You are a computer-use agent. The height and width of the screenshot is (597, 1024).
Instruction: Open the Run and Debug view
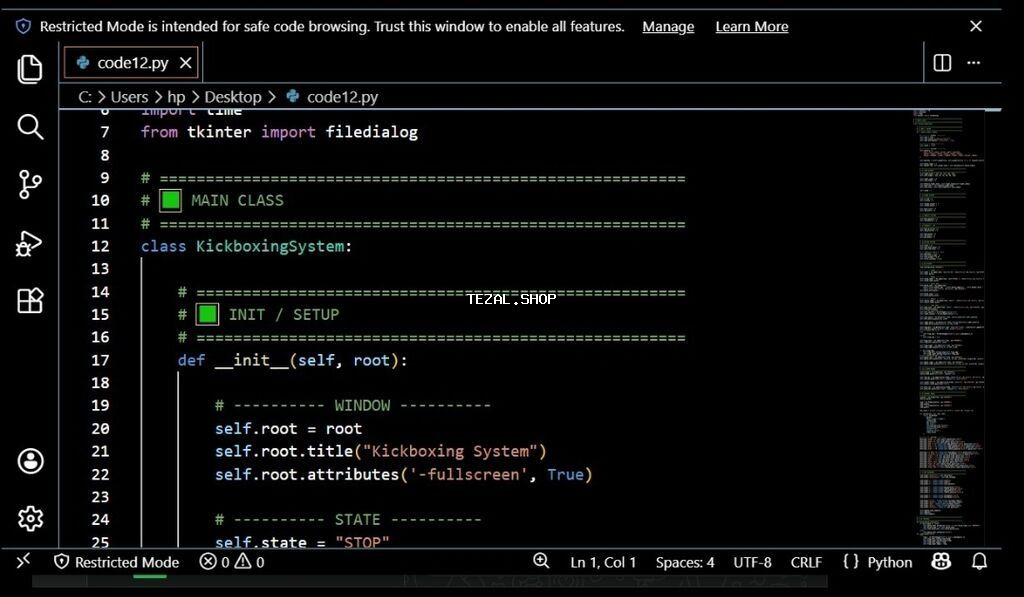pos(29,244)
